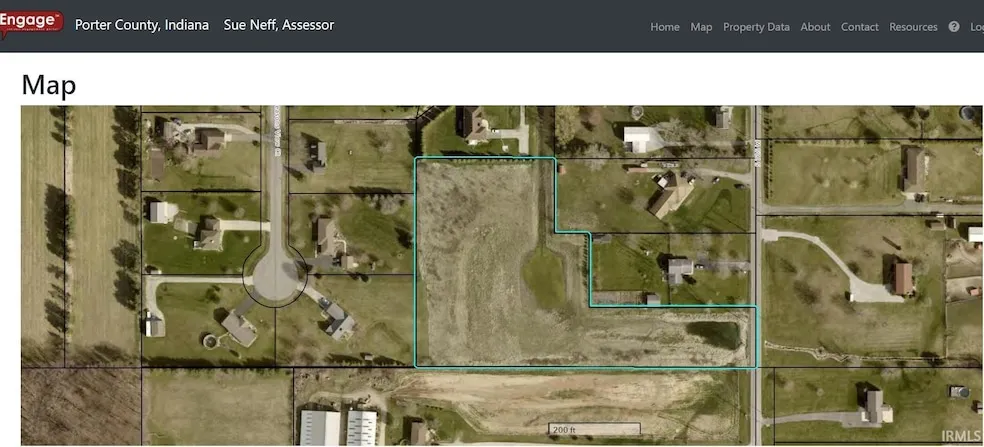Open the help question mark icon
Viewport: 984px width, 447px height.
point(953,27)
